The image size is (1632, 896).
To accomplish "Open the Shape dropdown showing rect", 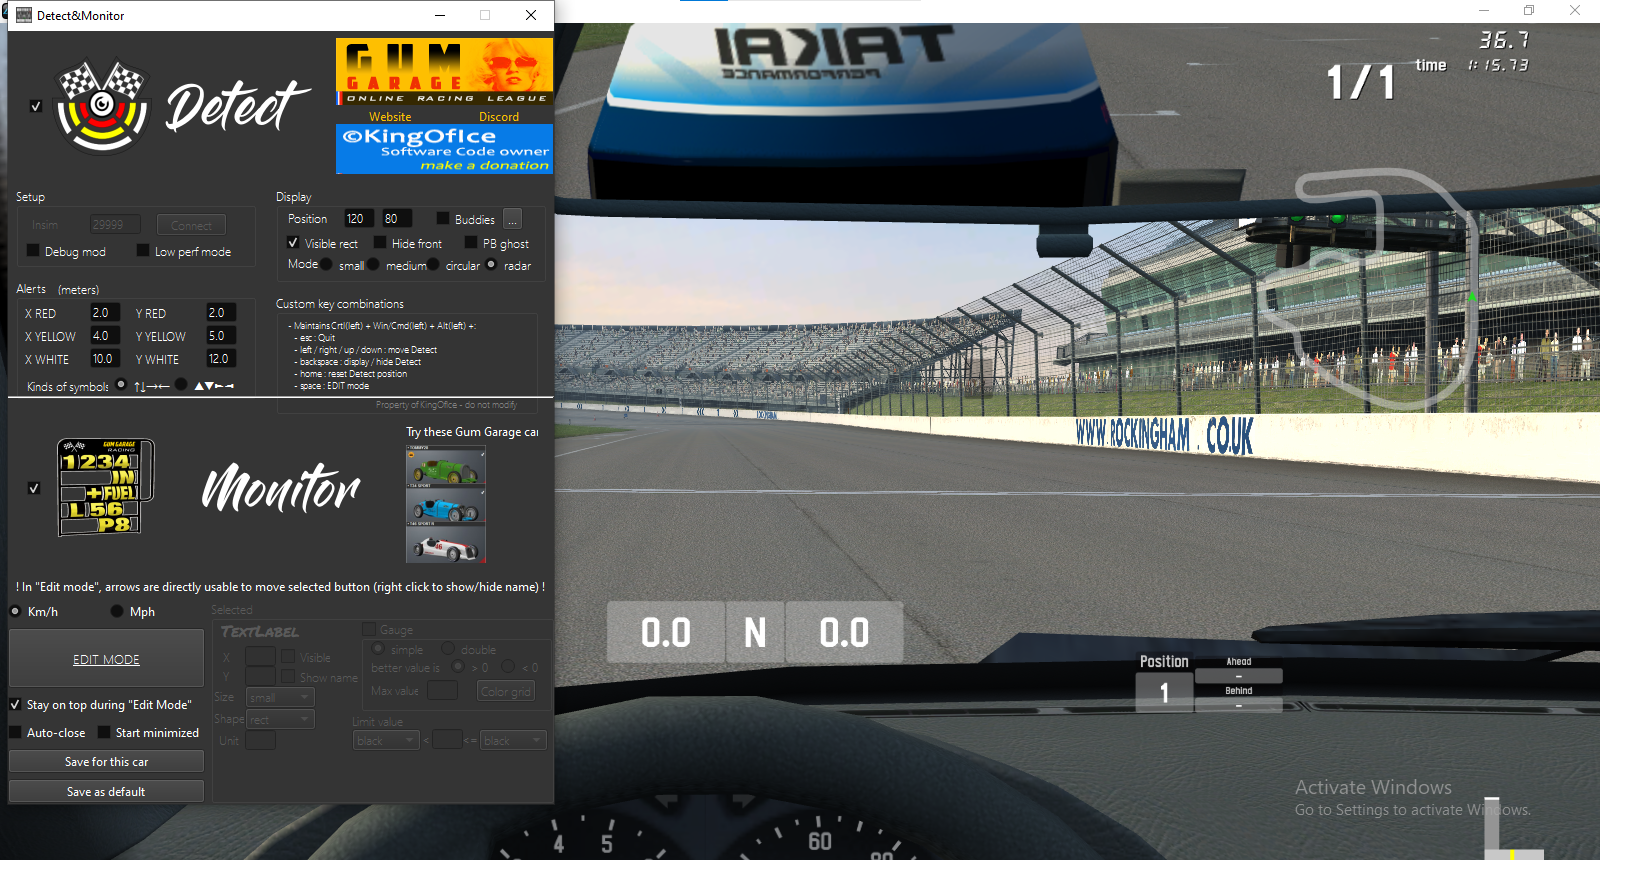I will tap(280, 719).
